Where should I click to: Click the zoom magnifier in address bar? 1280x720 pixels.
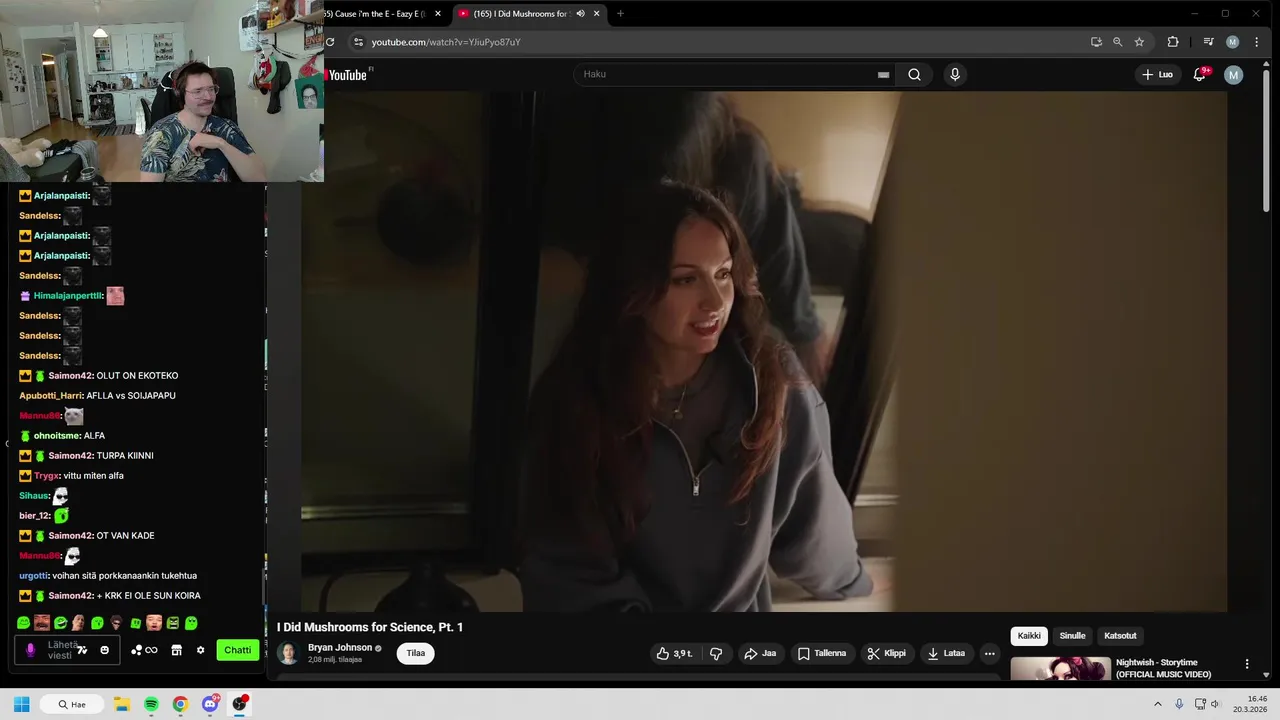1117,42
